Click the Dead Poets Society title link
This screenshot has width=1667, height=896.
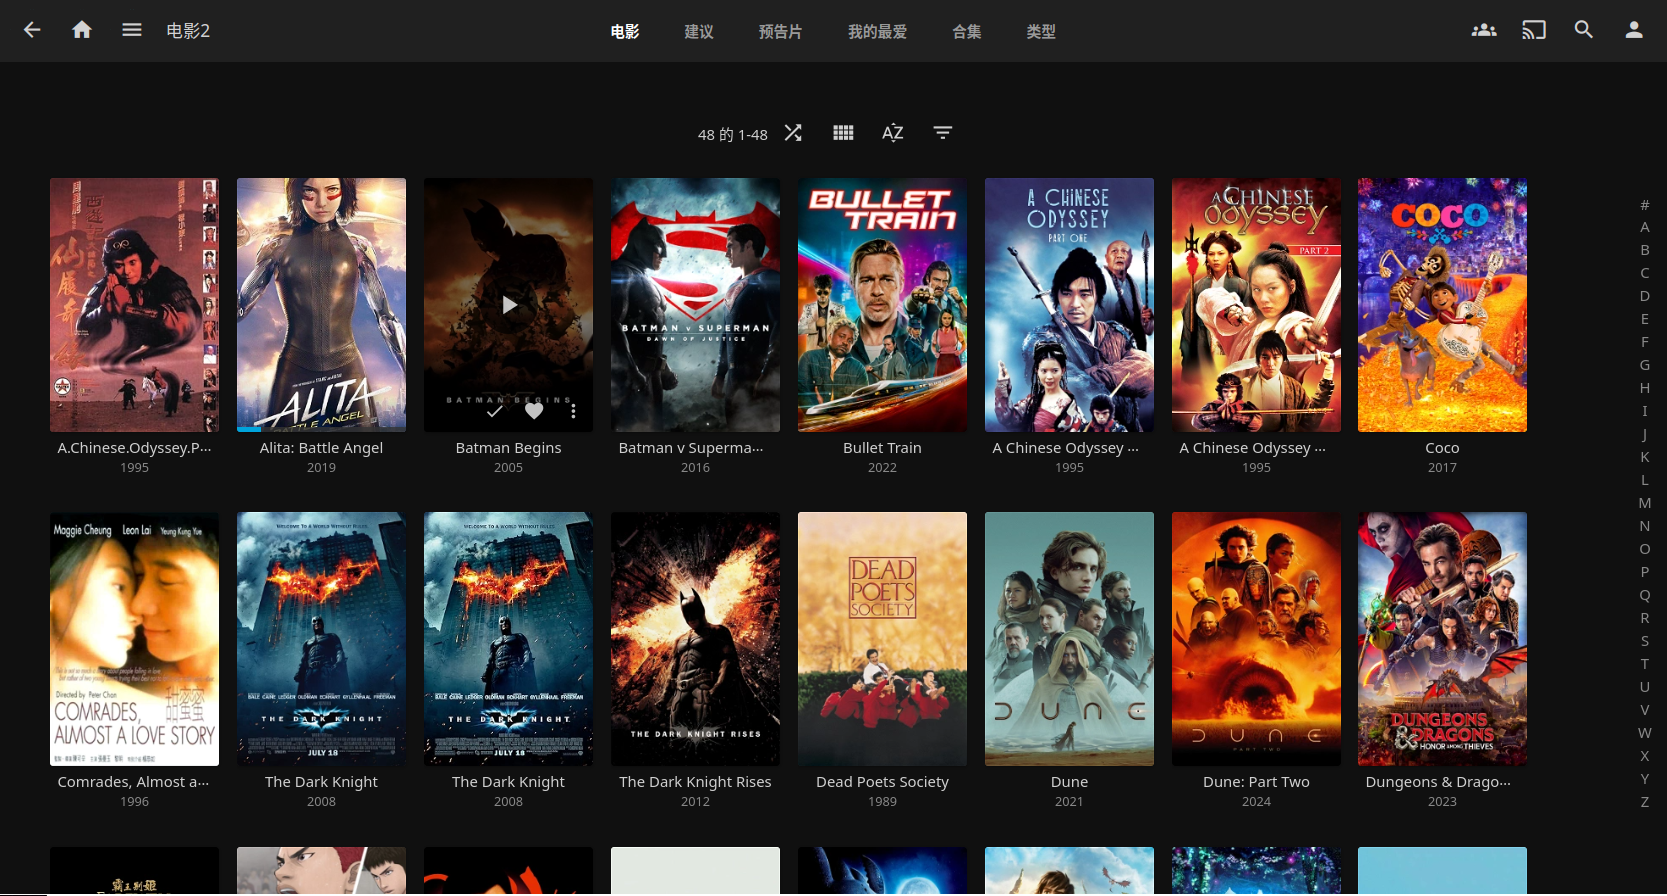(882, 782)
